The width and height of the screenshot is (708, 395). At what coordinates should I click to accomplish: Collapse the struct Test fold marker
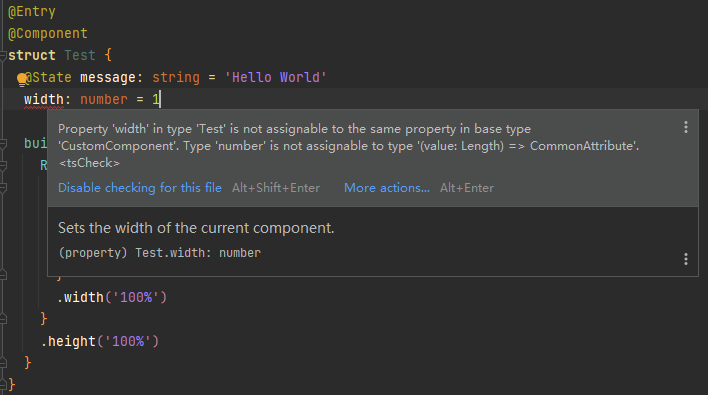click(x=3, y=56)
